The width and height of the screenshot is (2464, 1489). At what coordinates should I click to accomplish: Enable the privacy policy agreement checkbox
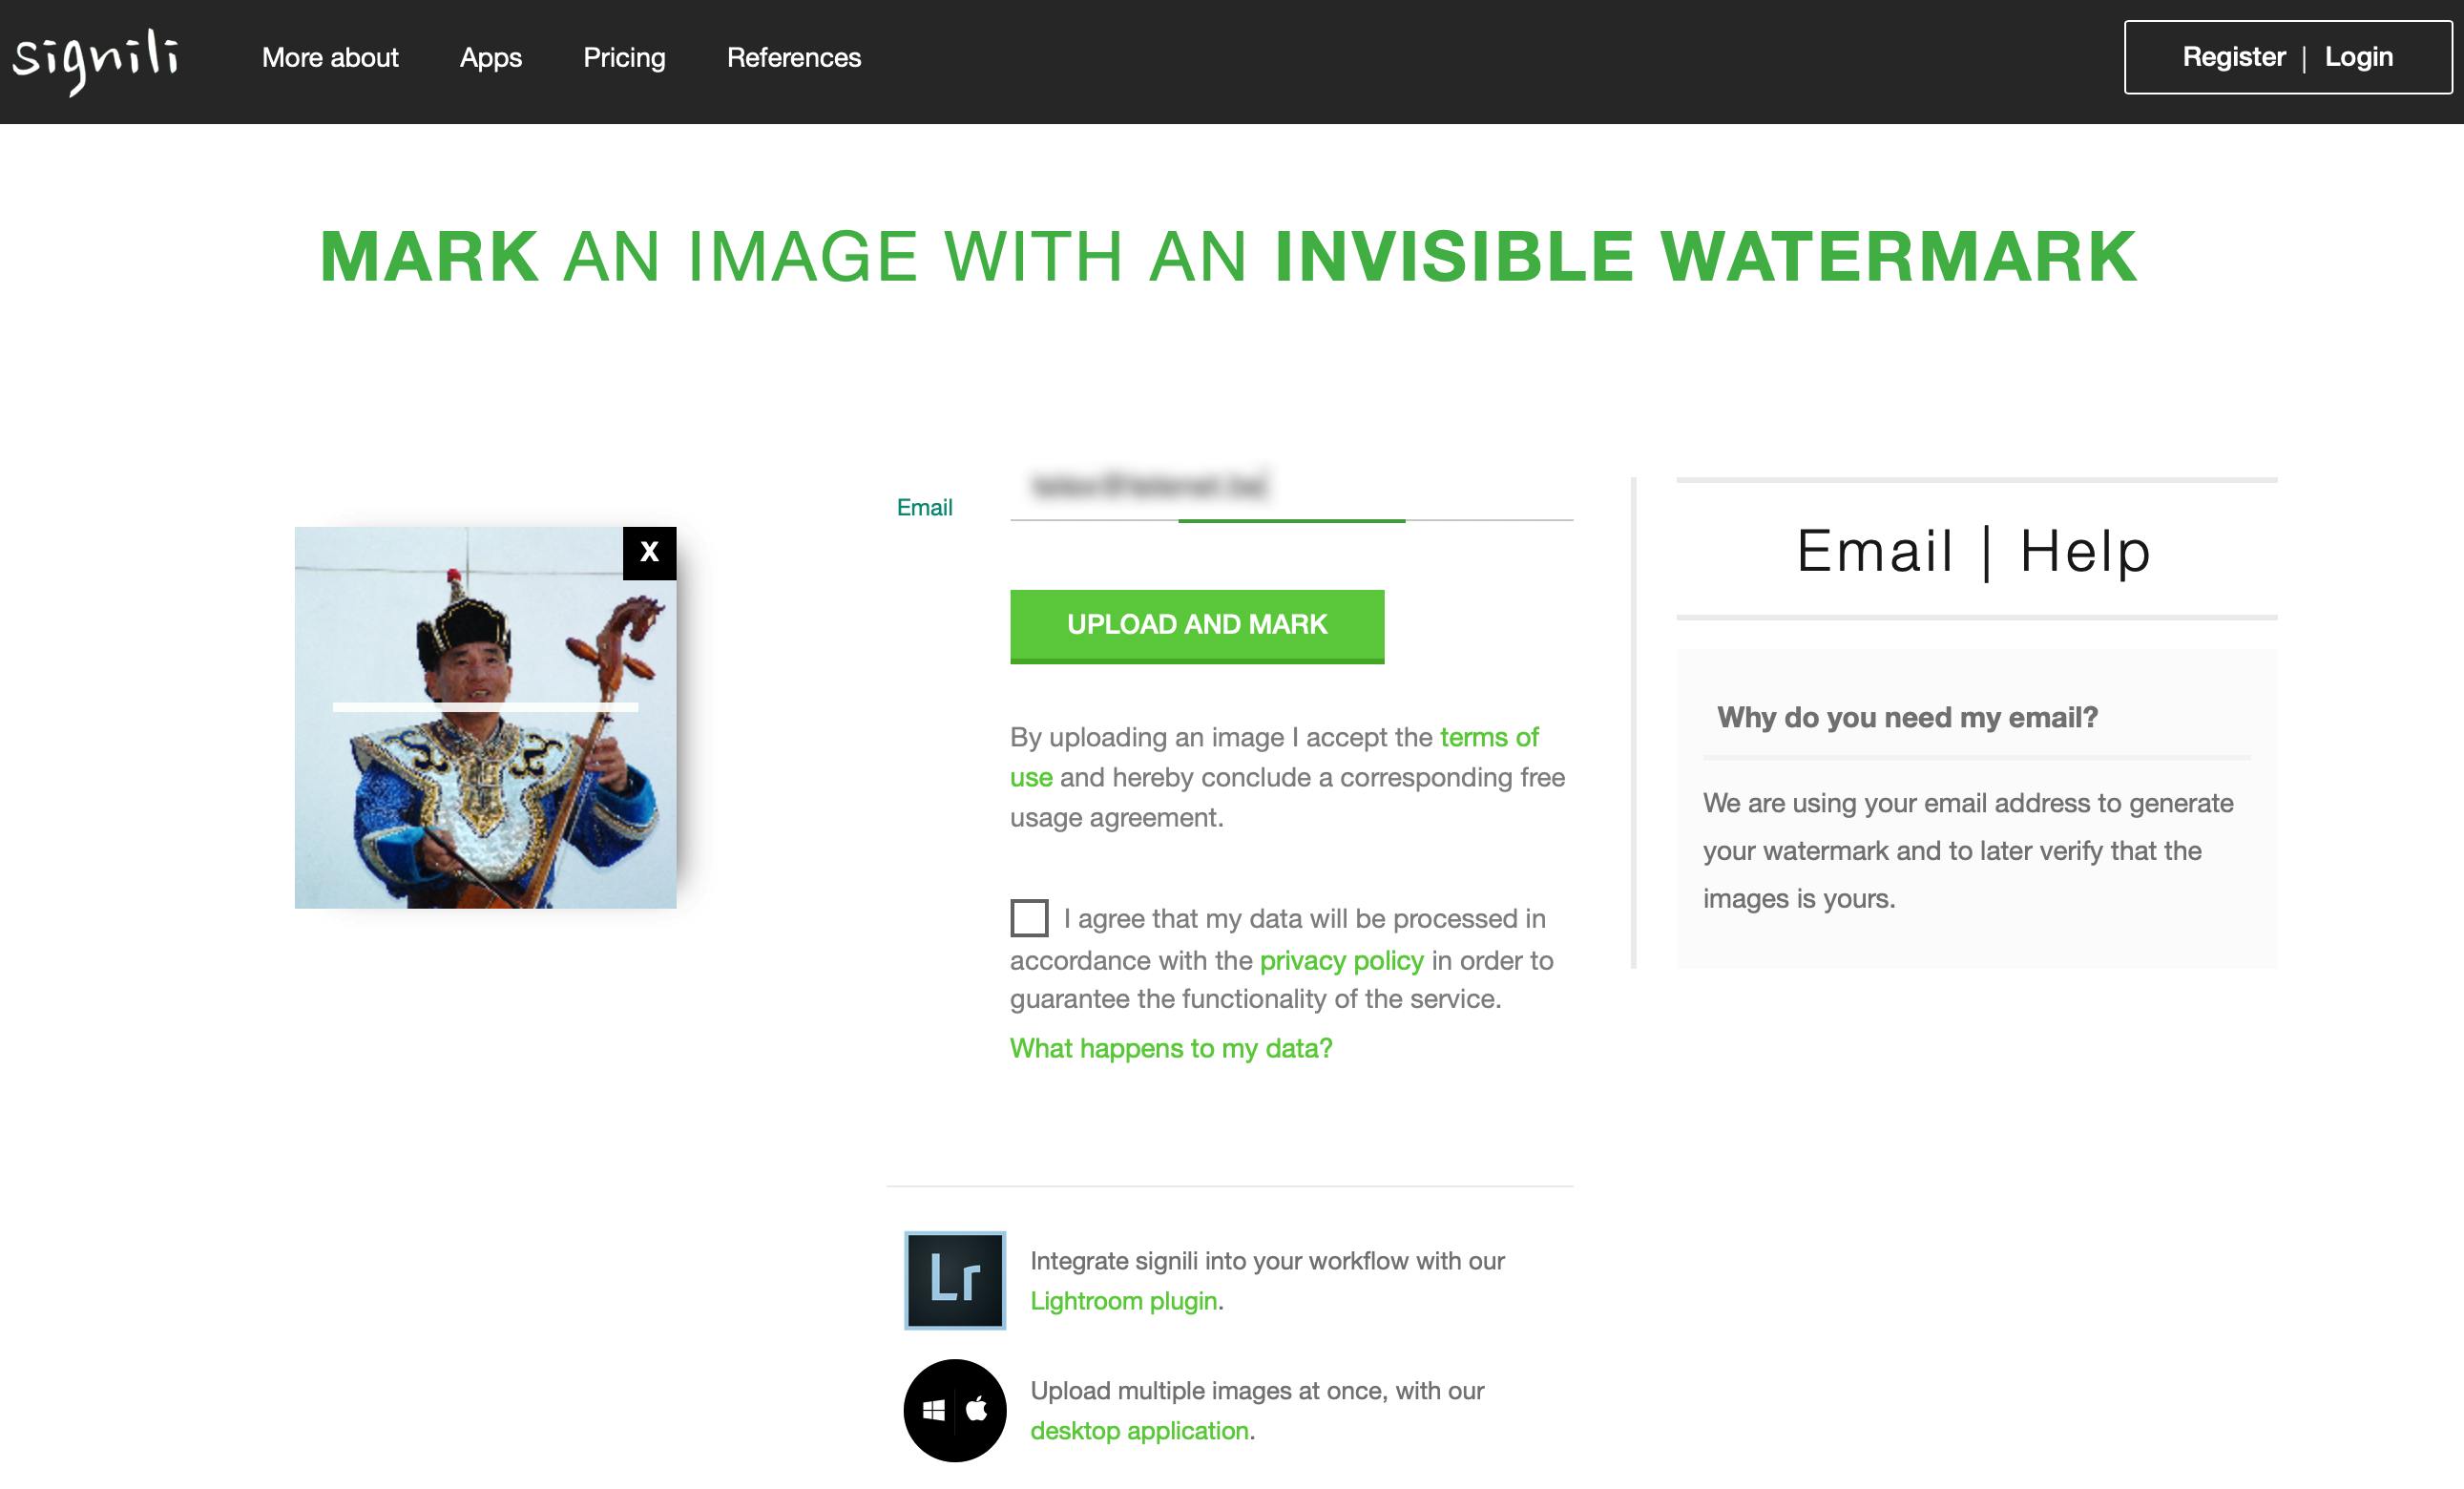[x=1029, y=918]
